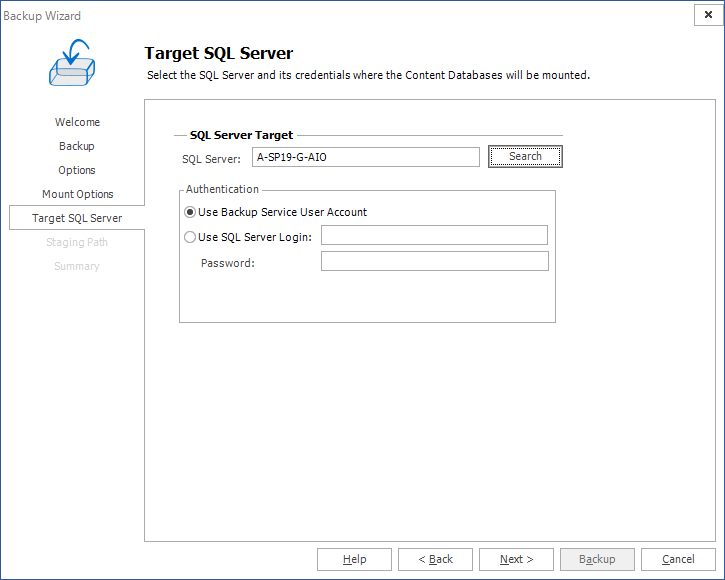Proceed with the Next button
This screenshot has width=725, height=580.
pos(516,559)
